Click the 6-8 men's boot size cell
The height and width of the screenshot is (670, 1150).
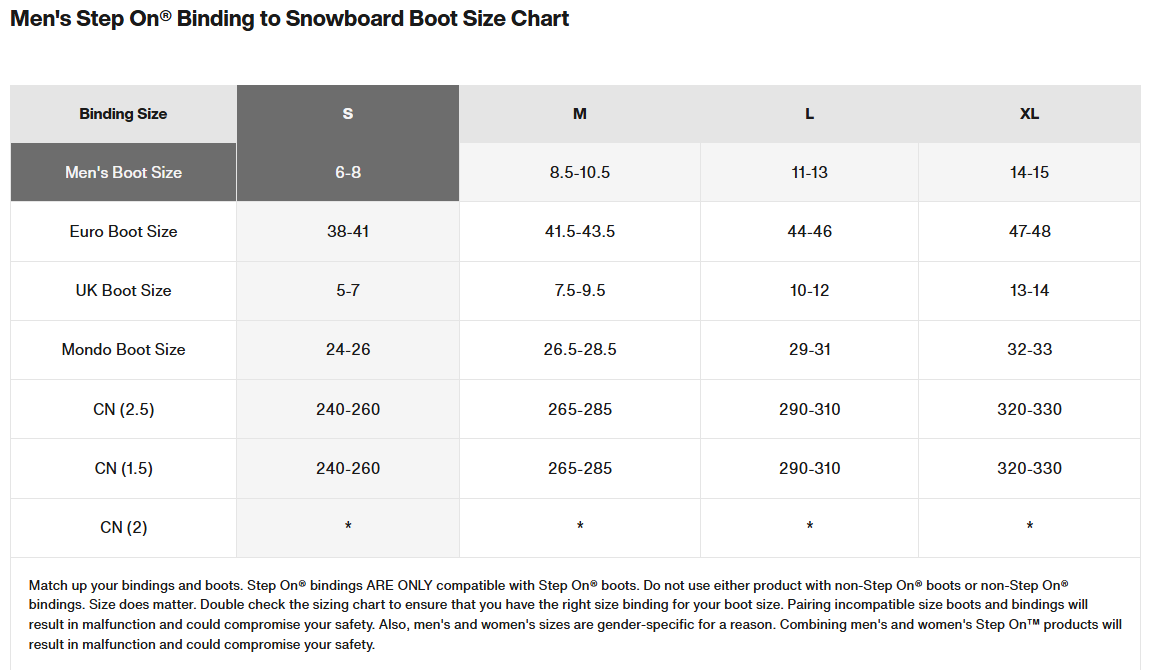[x=348, y=172]
